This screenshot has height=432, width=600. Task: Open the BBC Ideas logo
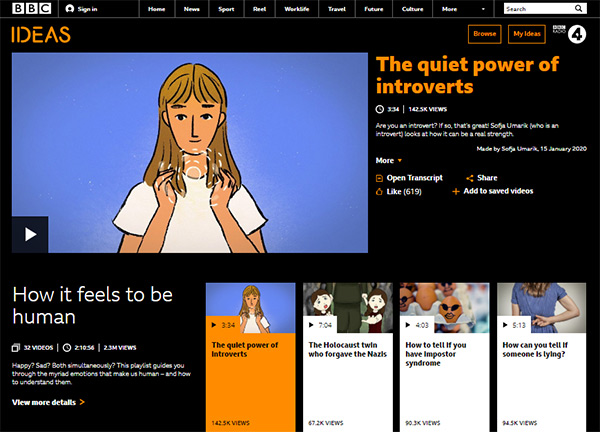(x=41, y=34)
